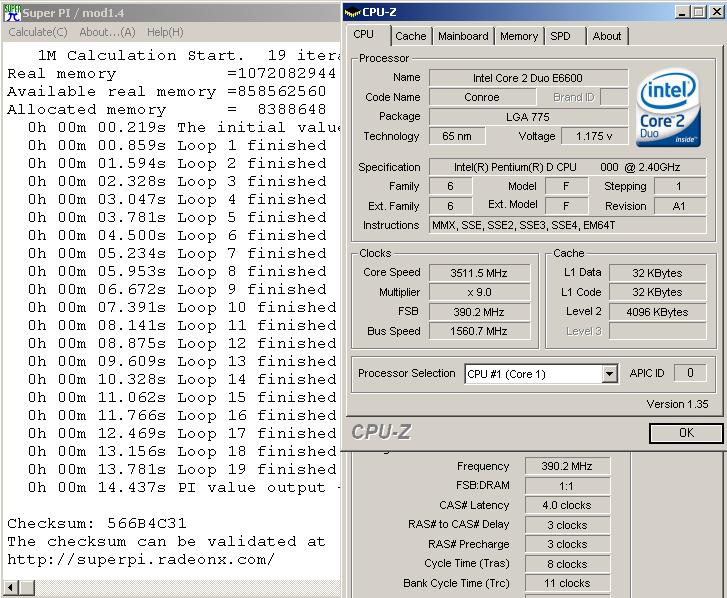Click the RAS# to CAS# Delay value '3 clocks'

(567, 525)
